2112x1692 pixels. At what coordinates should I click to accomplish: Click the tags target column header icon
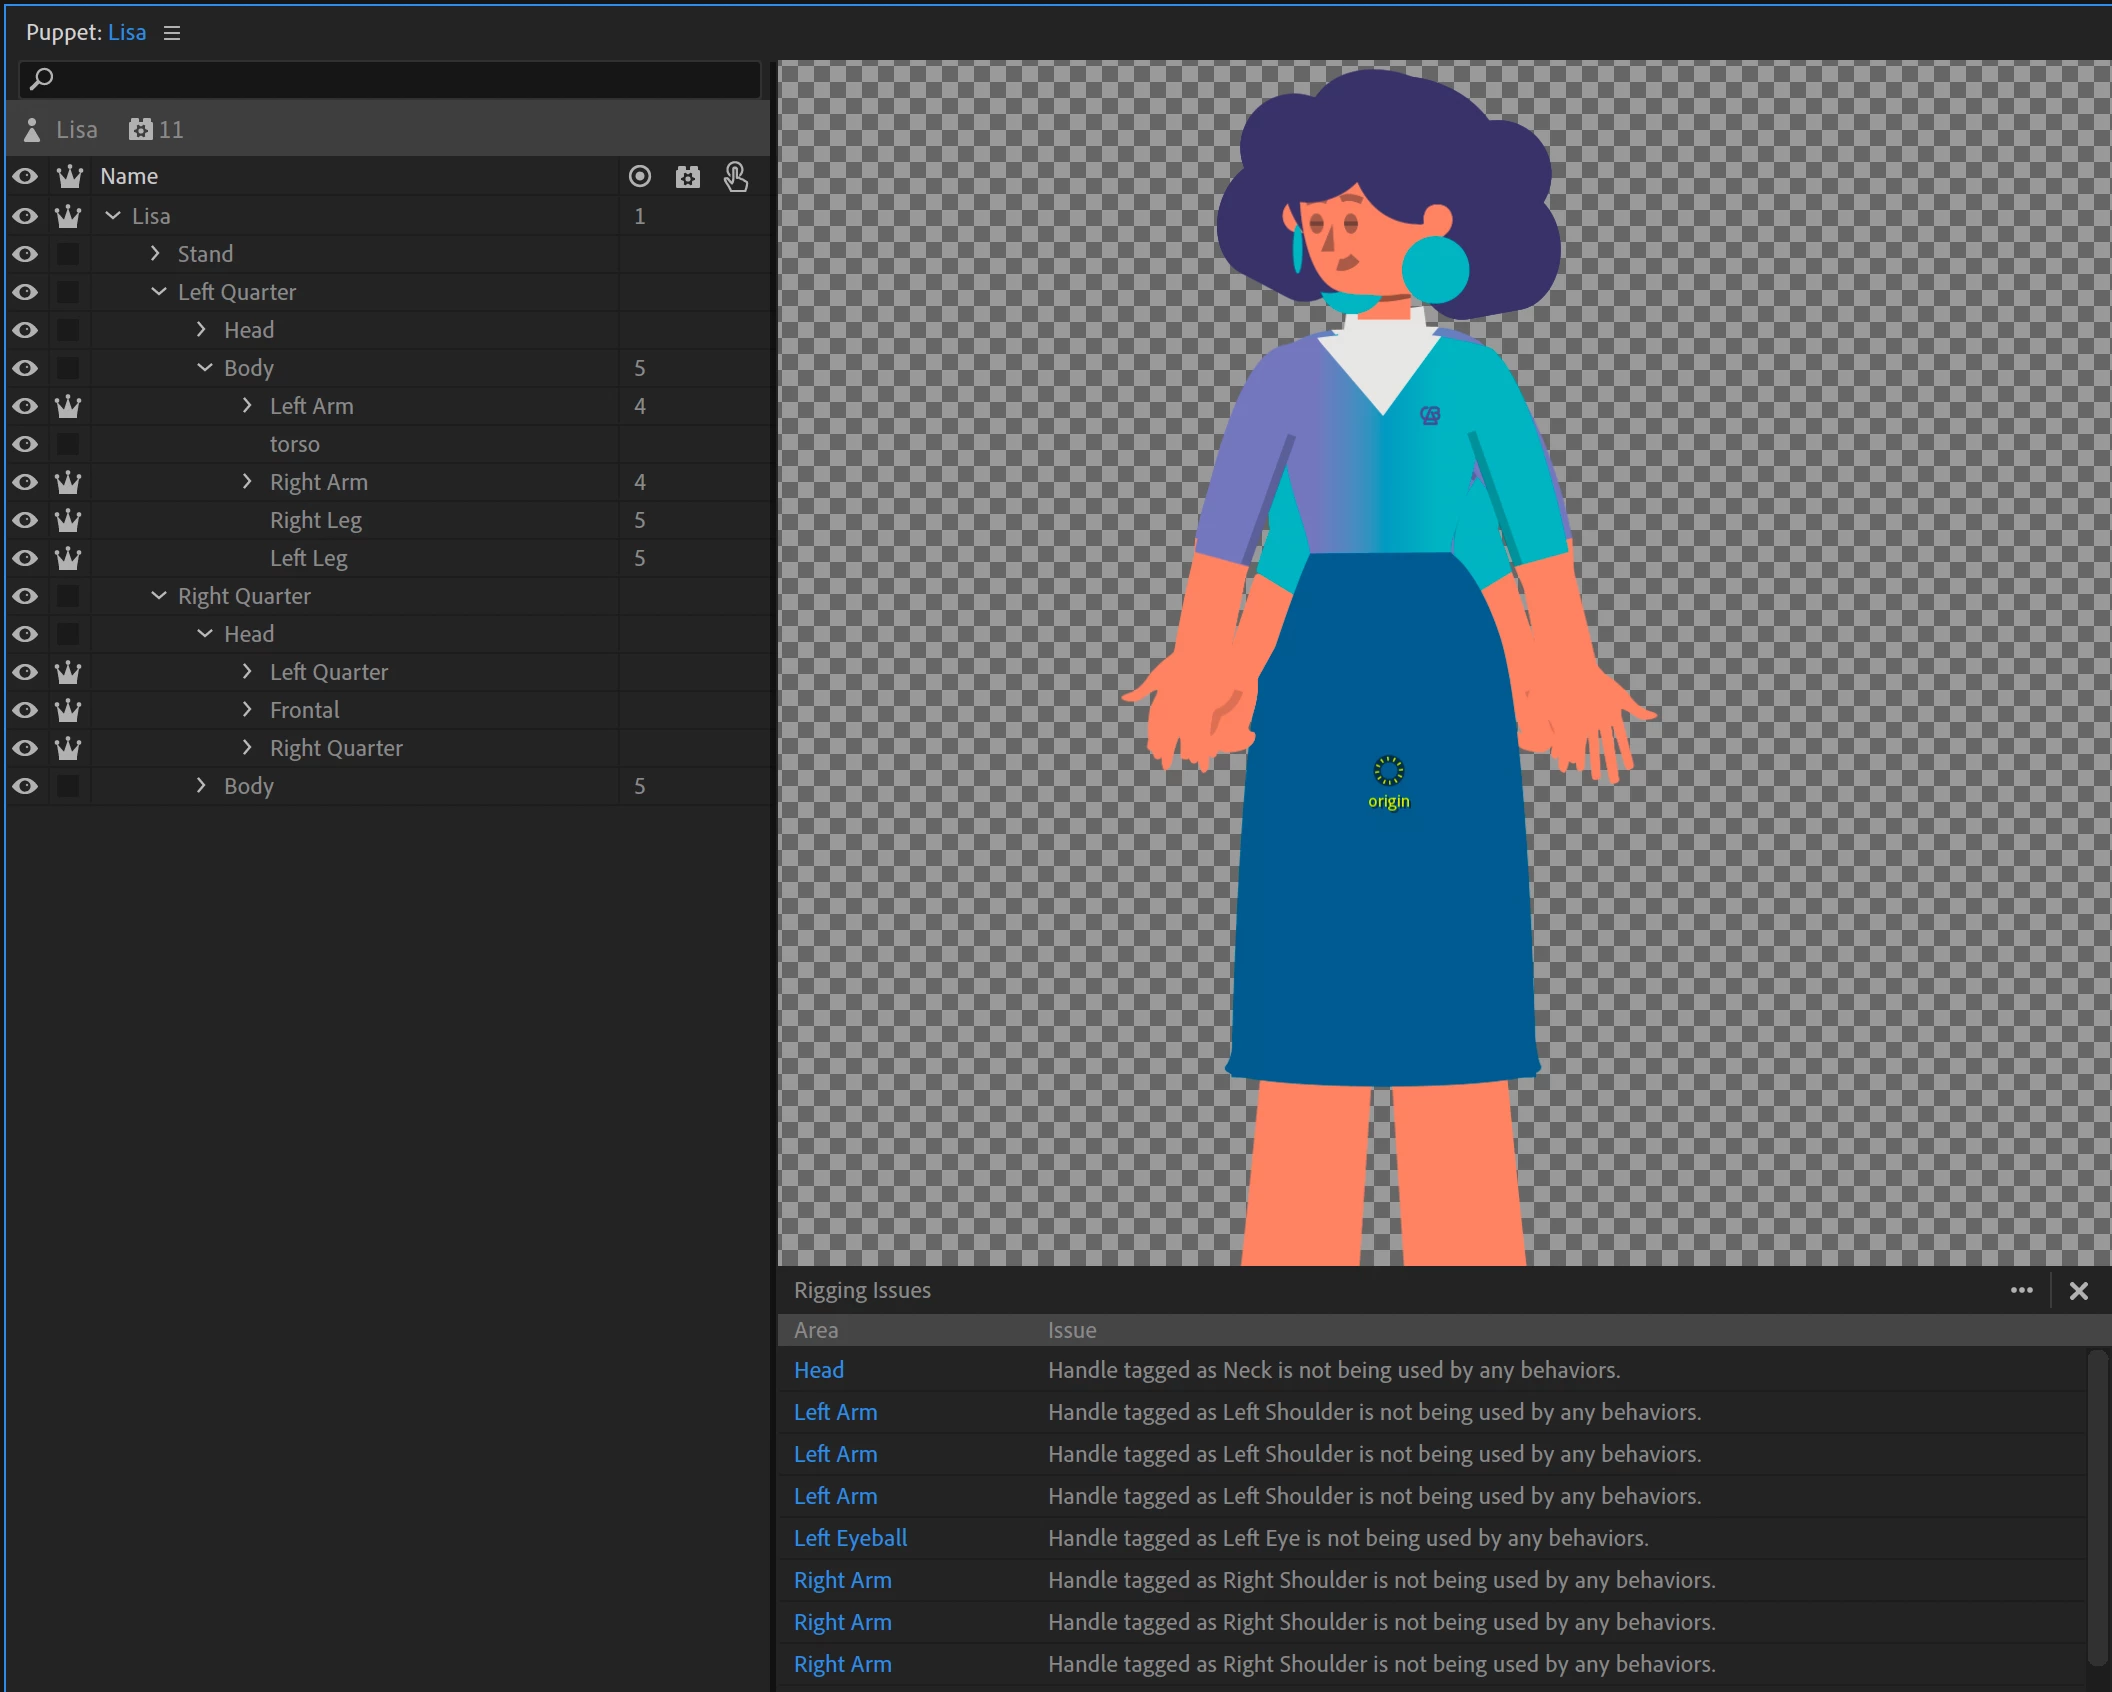[x=639, y=177]
